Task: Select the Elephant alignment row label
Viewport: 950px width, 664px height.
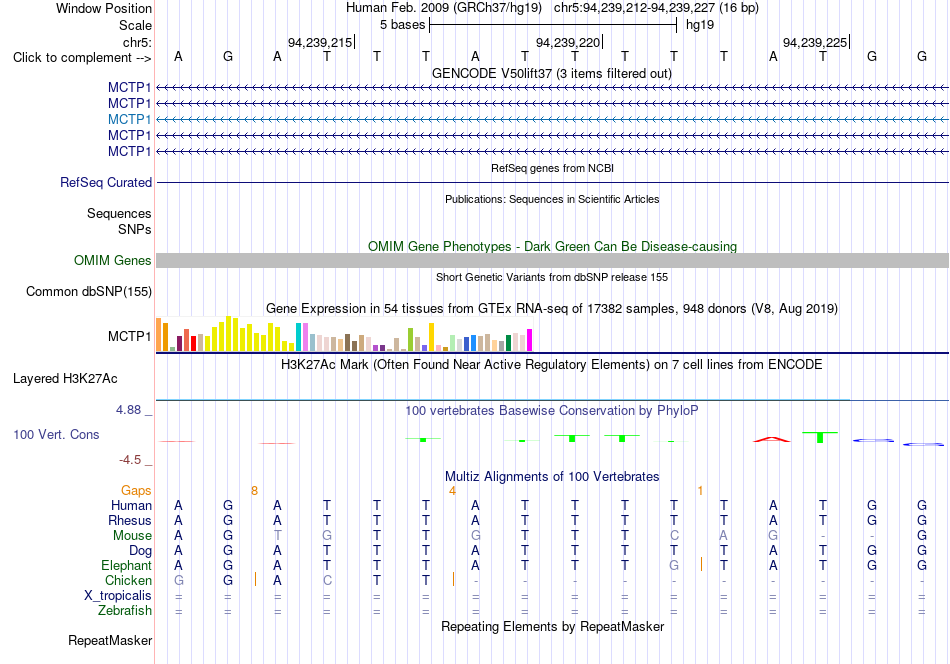Action: [x=126, y=565]
